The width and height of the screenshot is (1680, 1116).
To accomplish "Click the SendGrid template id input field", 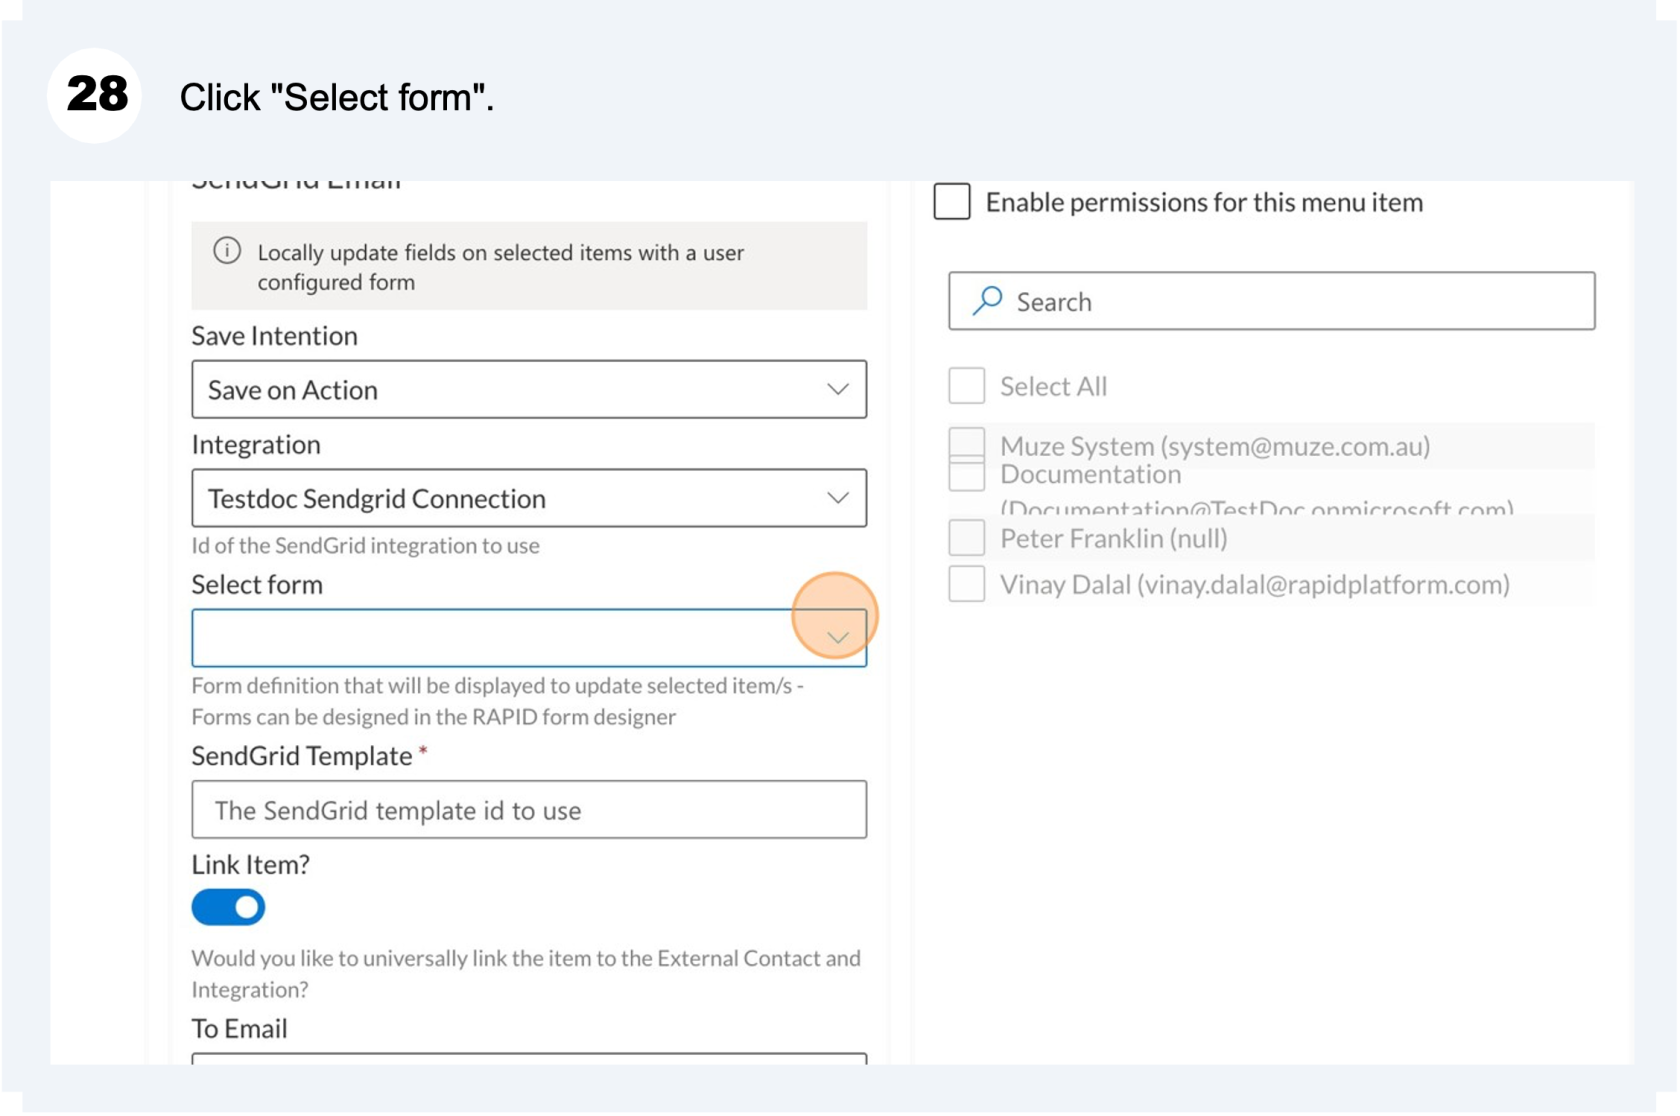I will click(529, 810).
